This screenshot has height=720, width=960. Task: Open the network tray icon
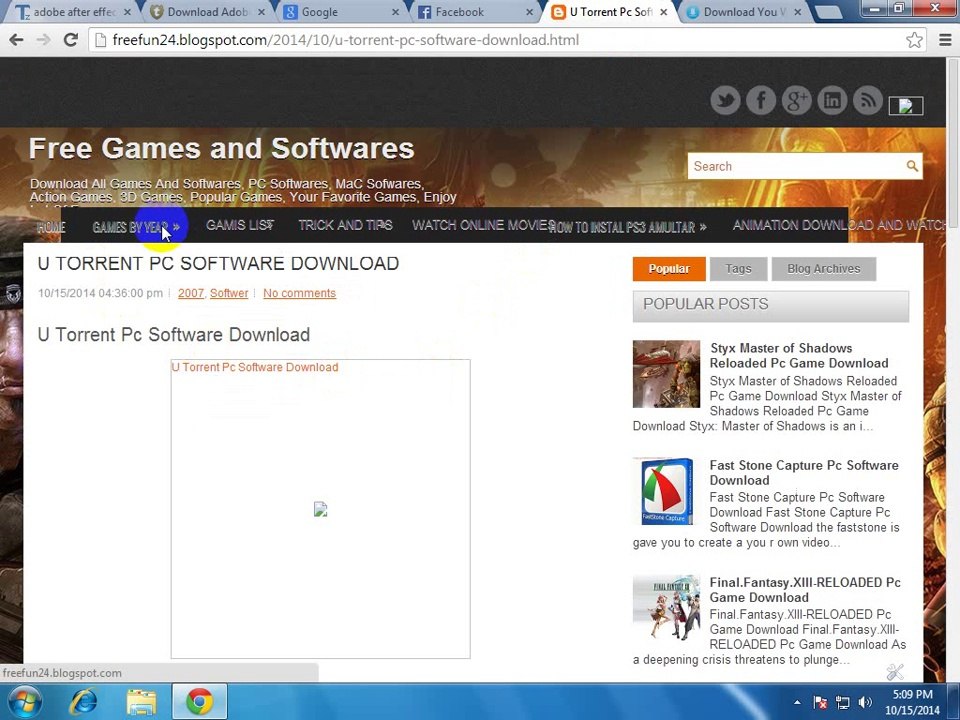(x=842, y=702)
